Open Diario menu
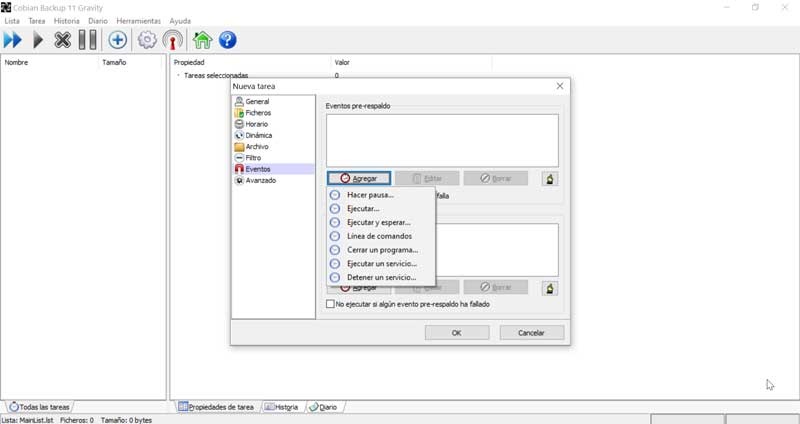 98,21
